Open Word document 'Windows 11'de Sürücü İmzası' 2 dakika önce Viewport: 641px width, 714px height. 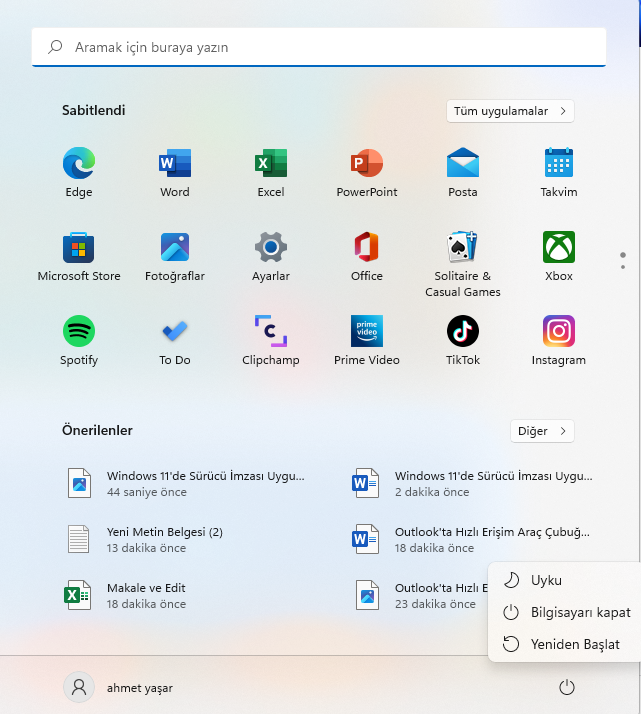pyautogui.click(x=473, y=484)
